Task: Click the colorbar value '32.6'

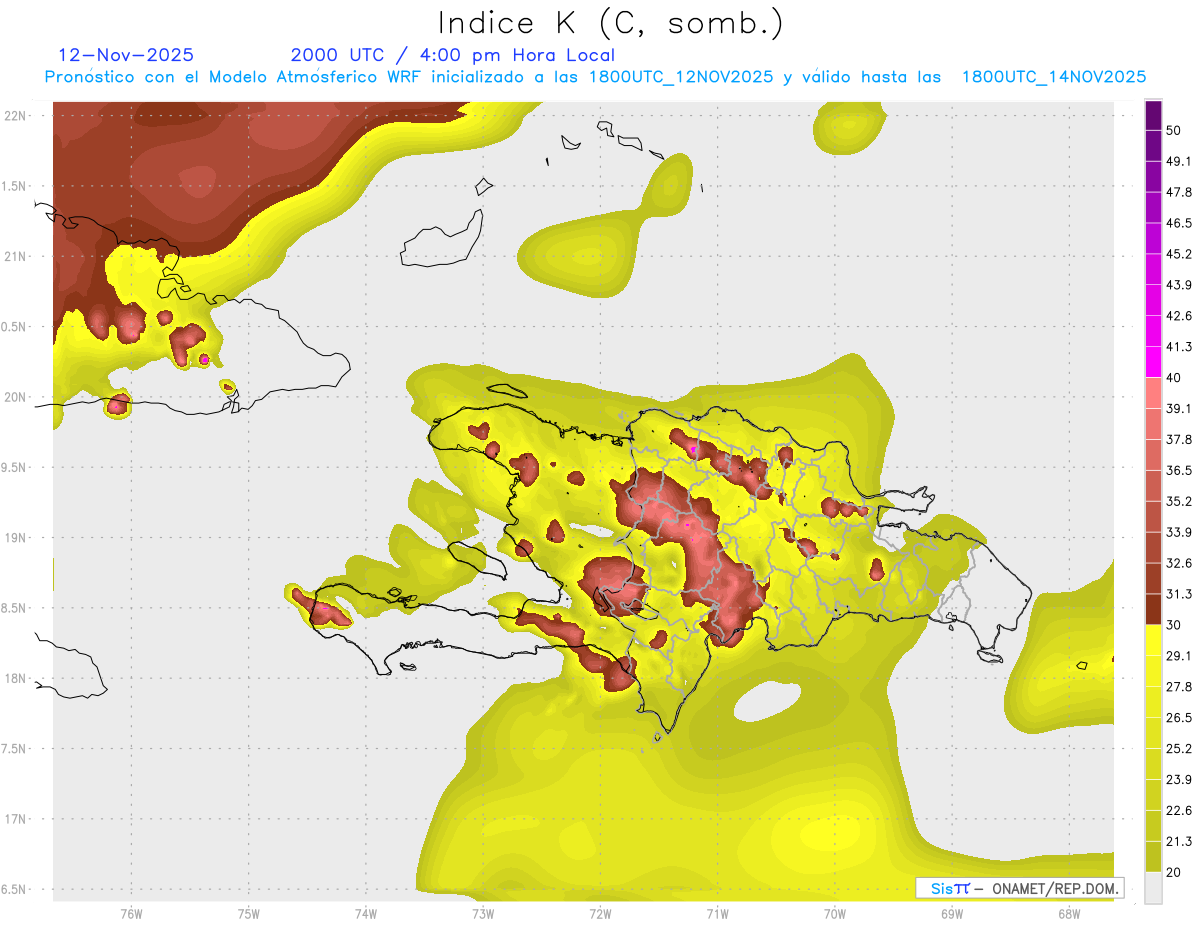Action: (x=1178, y=563)
